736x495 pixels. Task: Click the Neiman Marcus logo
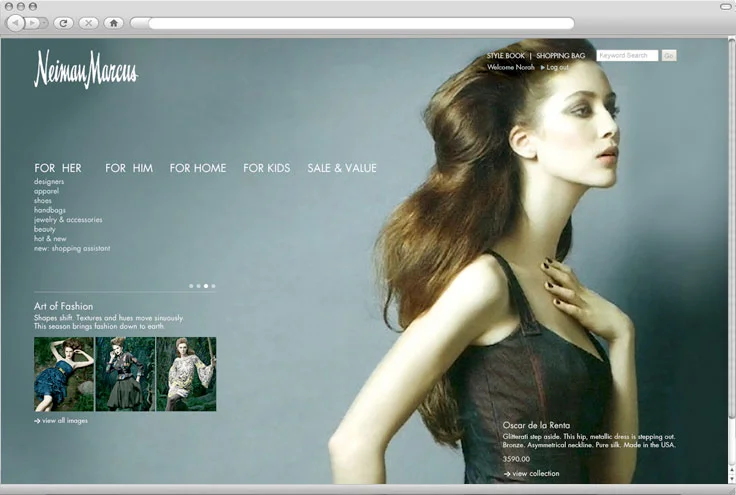(86, 69)
